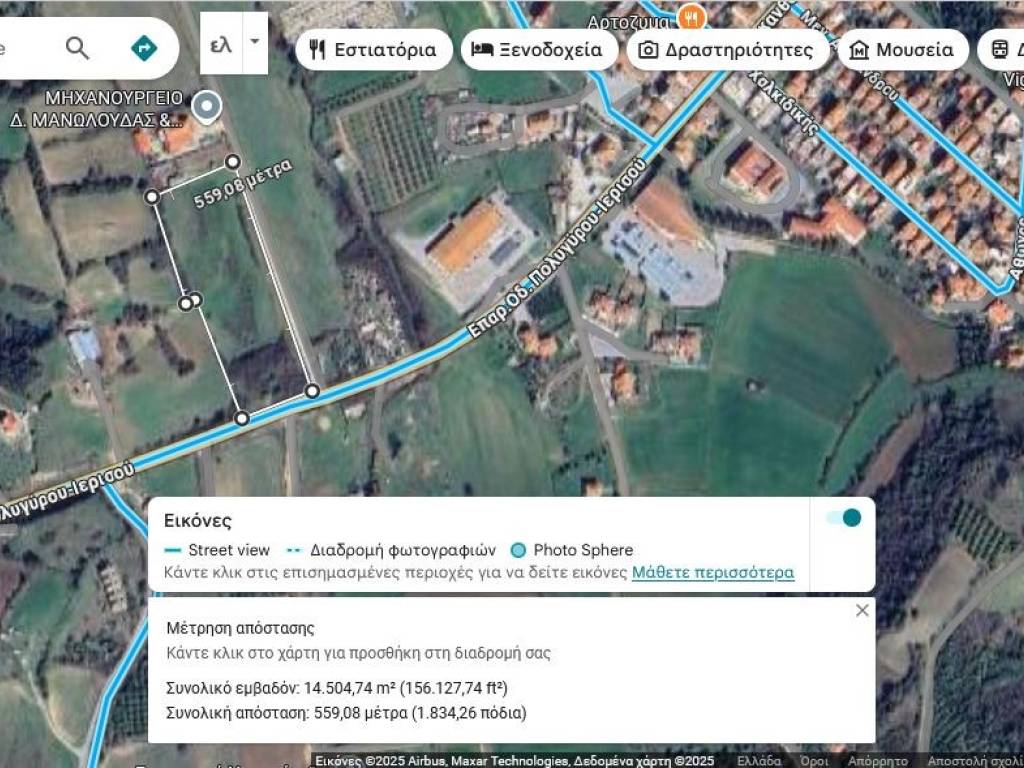This screenshot has width=1024, height=768.
Task: Open the Όροι footer link
Action: [813, 761]
